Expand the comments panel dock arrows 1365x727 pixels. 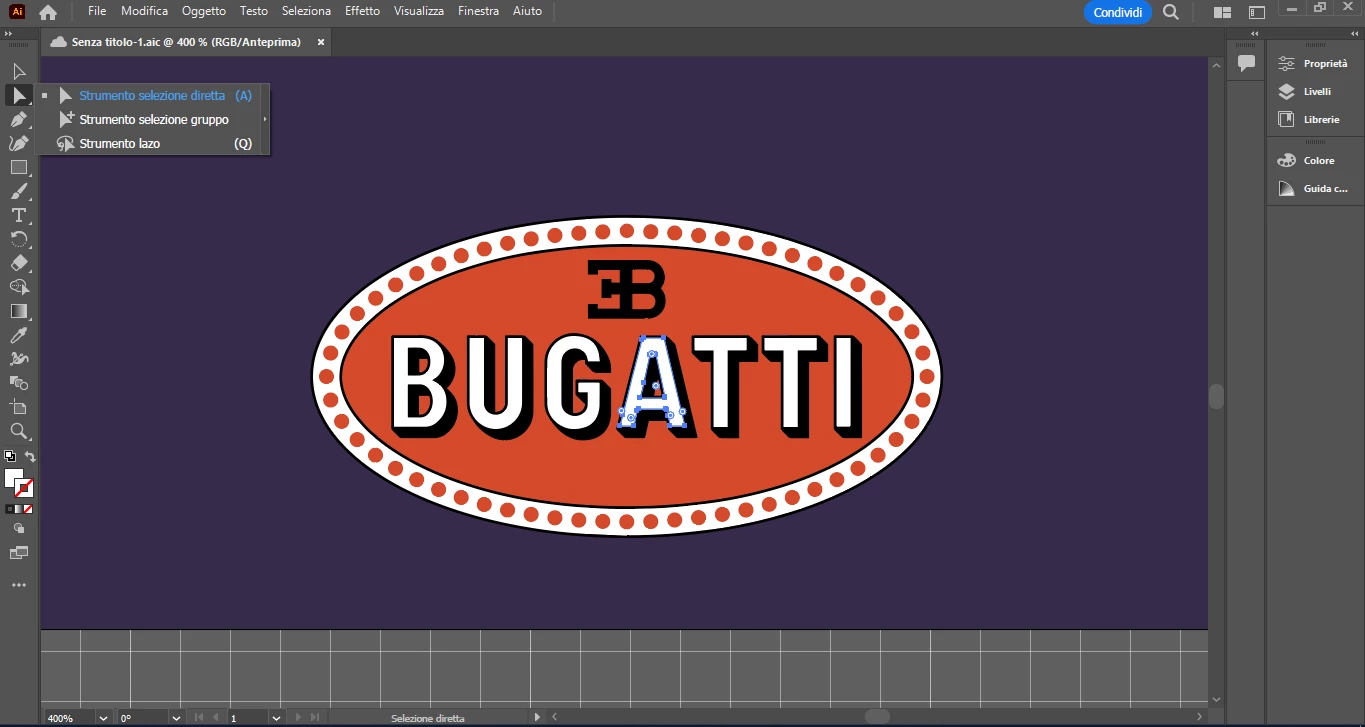pos(1254,34)
